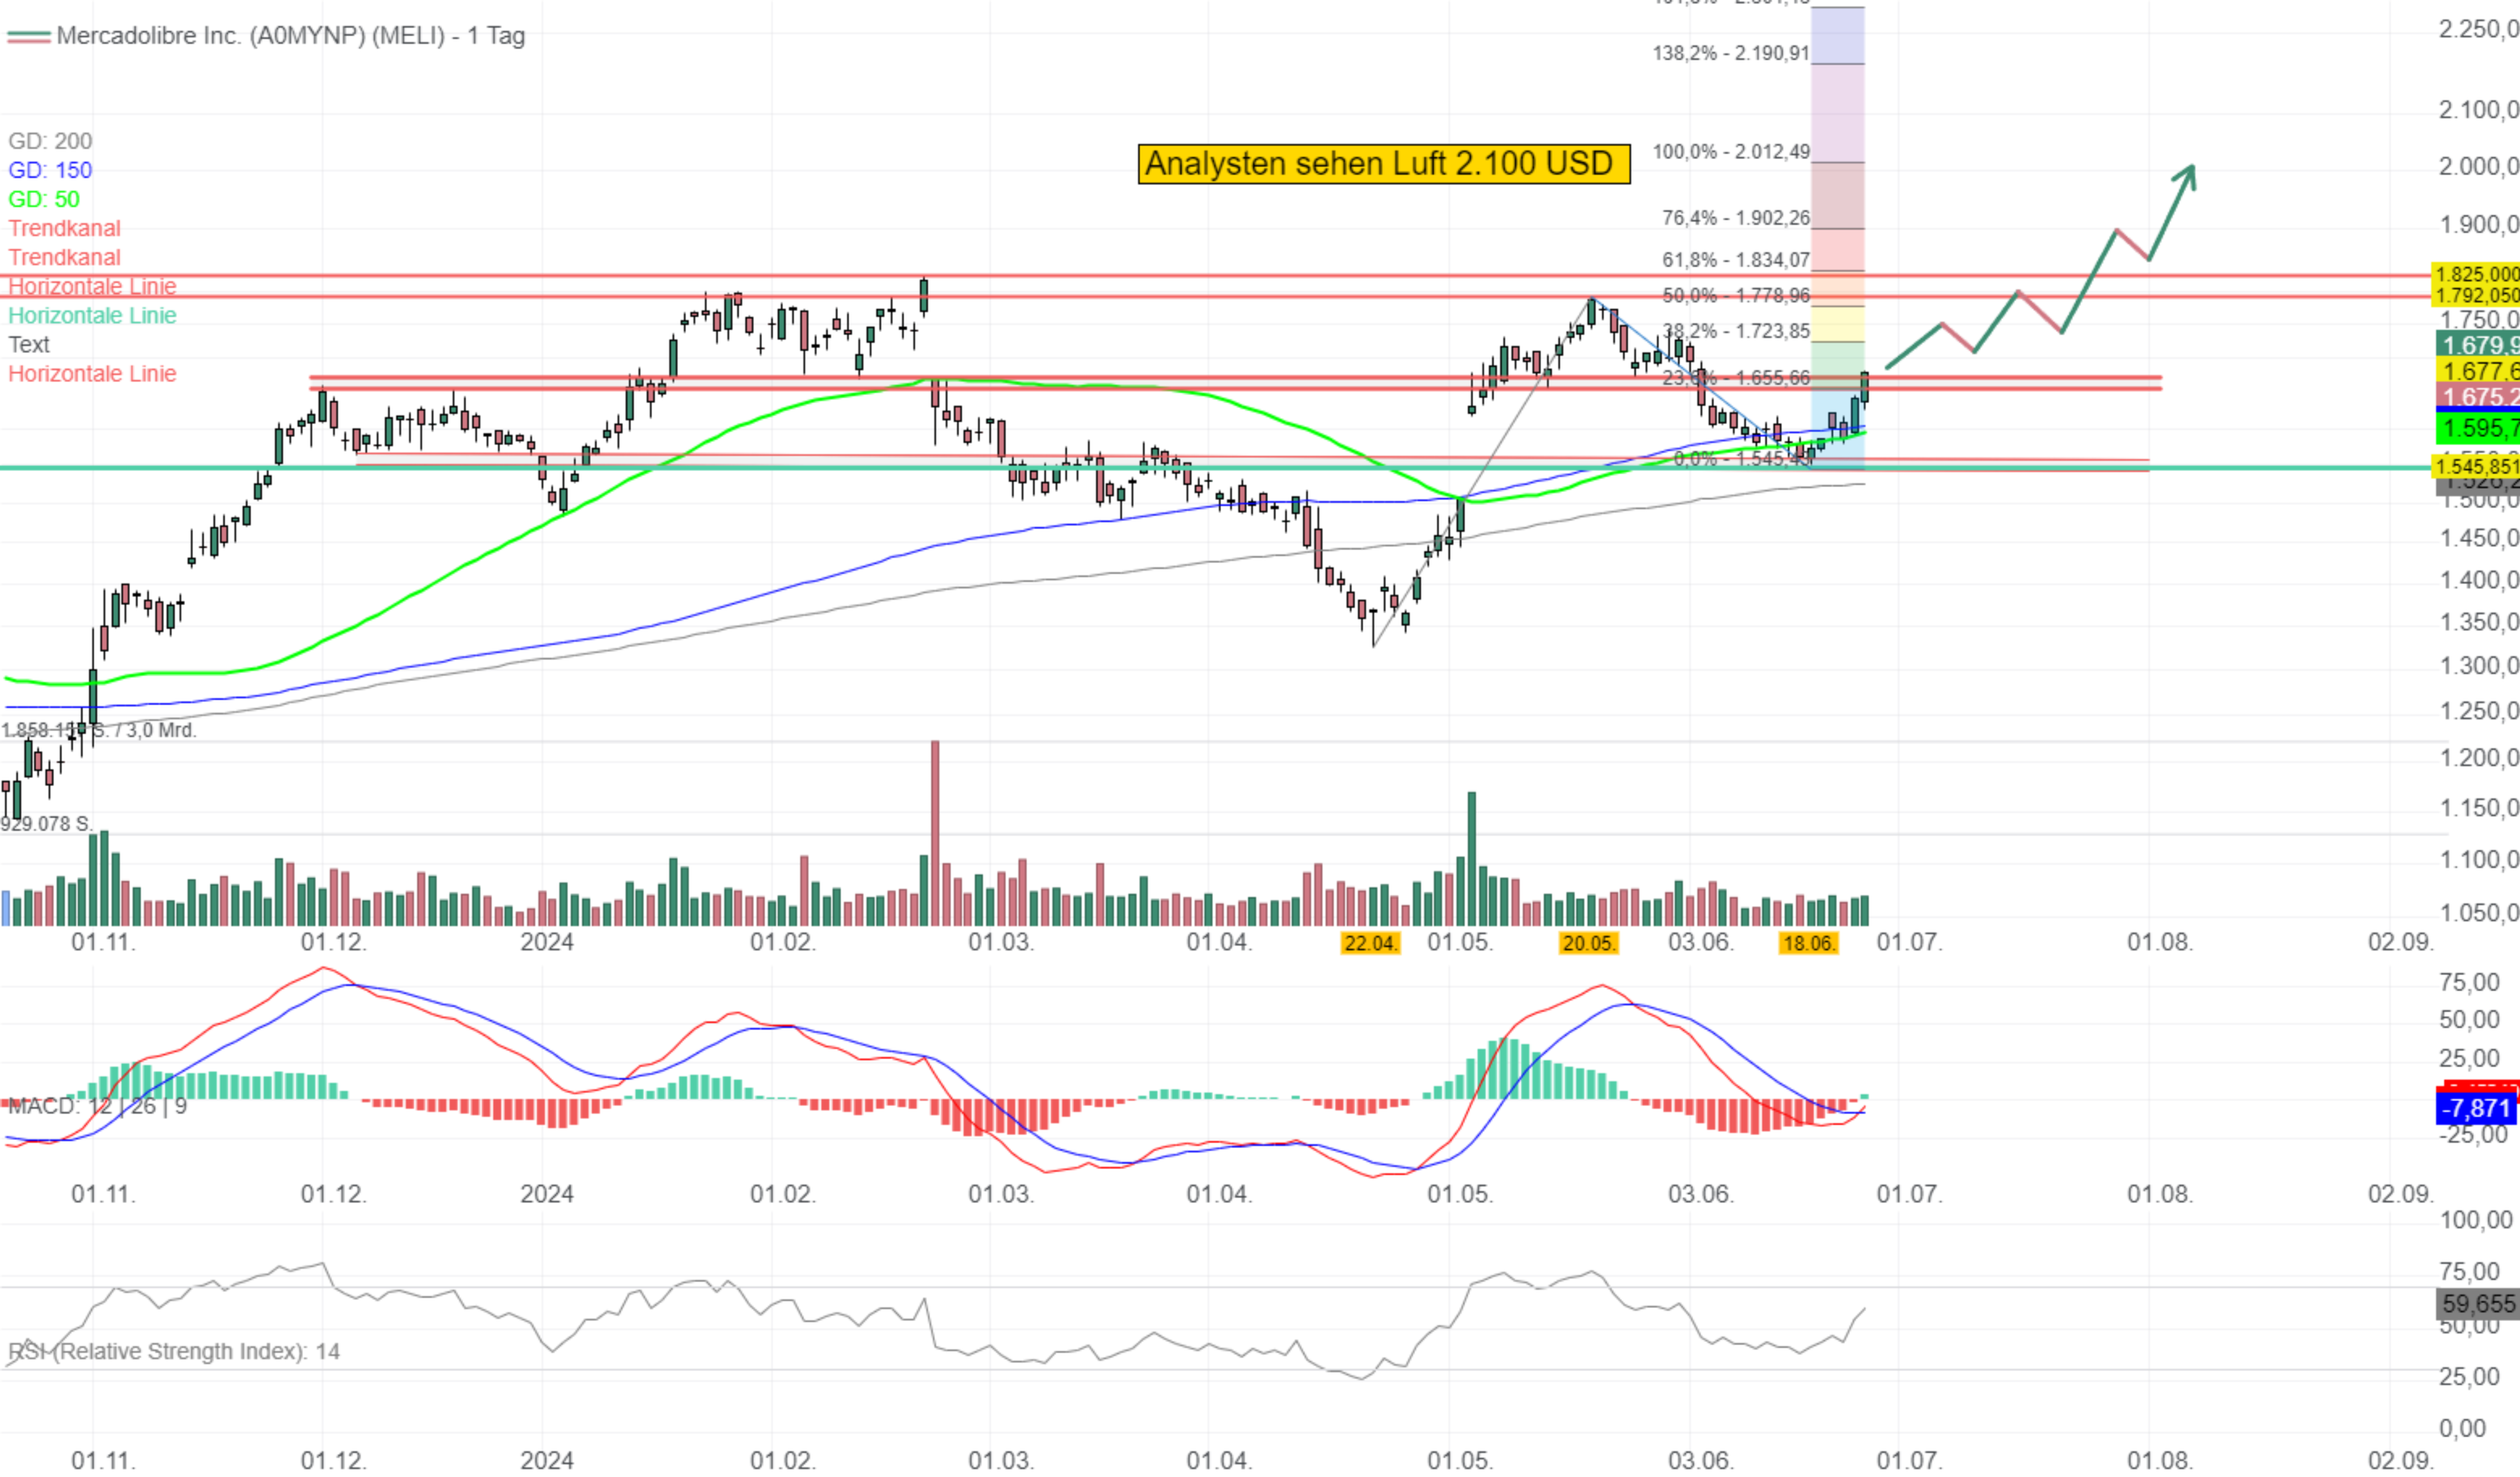The height and width of the screenshot is (1477, 2520).
Task: Click the Text legend entry
Action: click(29, 344)
